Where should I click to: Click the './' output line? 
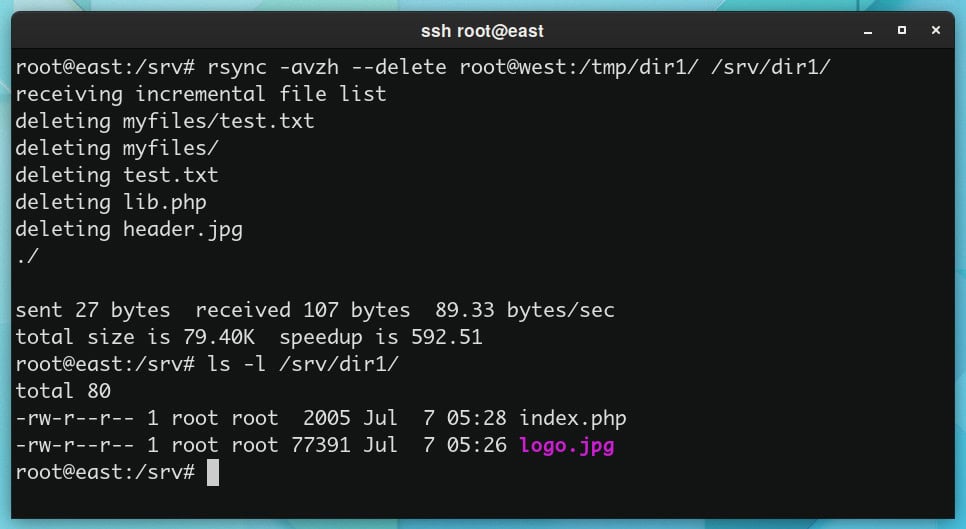(x=27, y=256)
